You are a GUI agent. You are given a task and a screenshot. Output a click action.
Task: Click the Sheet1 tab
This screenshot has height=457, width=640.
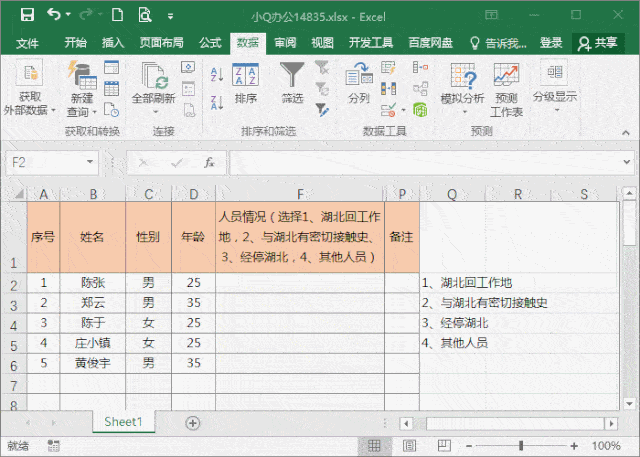(123, 422)
